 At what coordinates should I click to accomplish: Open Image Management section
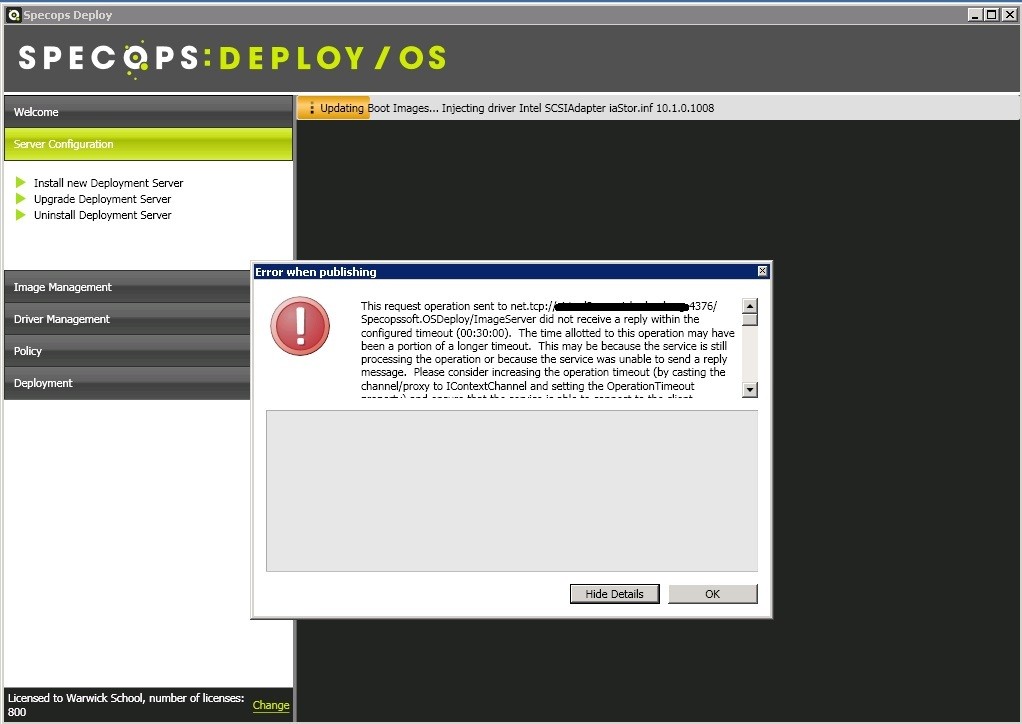[127, 287]
